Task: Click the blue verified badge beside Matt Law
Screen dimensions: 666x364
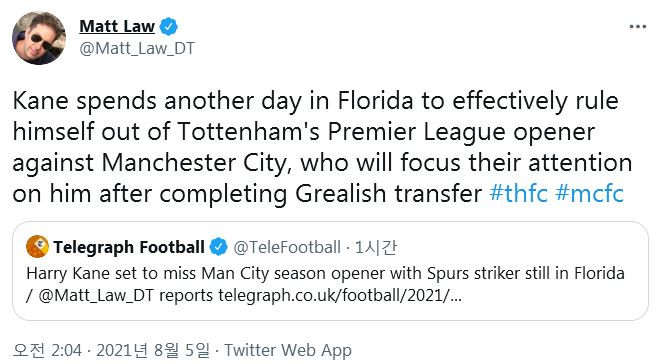Action: tap(169, 27)
